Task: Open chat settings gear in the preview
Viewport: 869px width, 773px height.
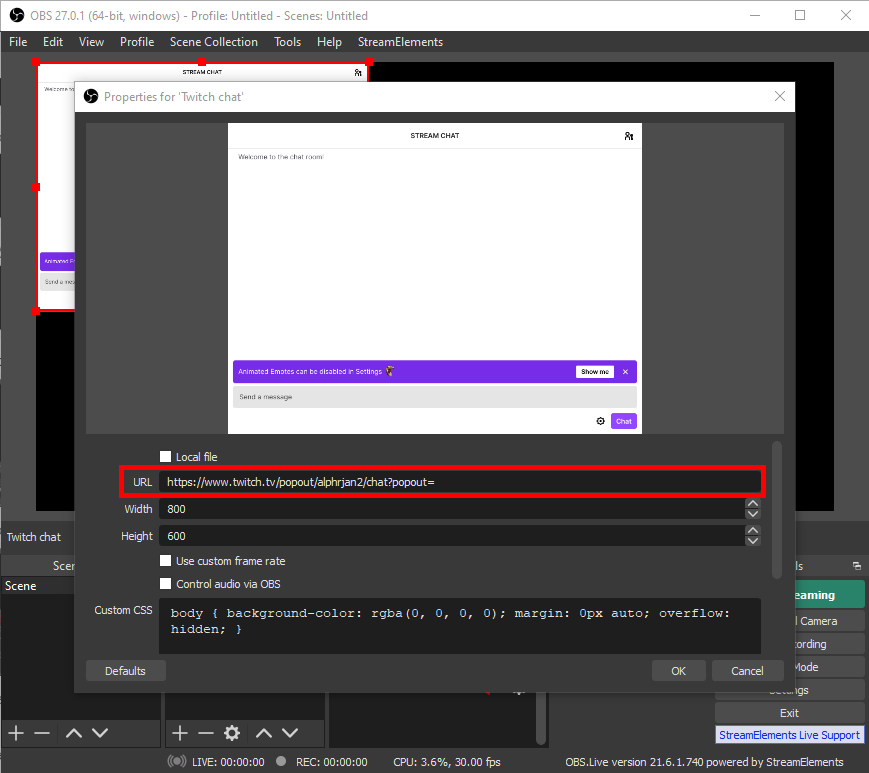Action: 600,421
